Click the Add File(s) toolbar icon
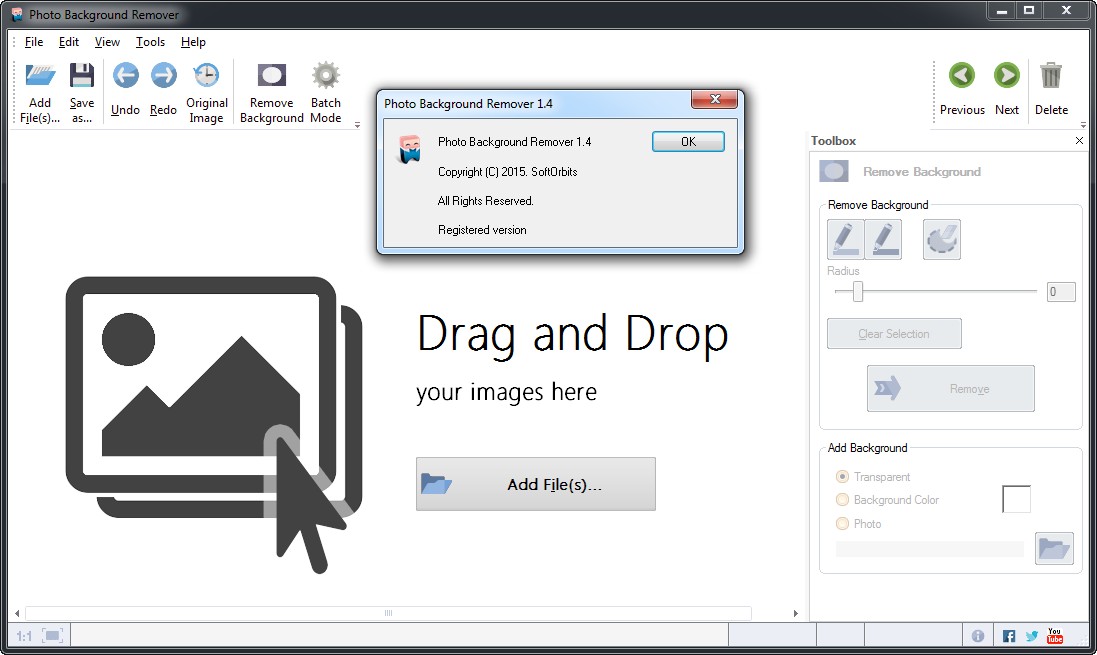Image resolution: width=1097 pixels, height=655 pixels. click(x=40, y=75)
